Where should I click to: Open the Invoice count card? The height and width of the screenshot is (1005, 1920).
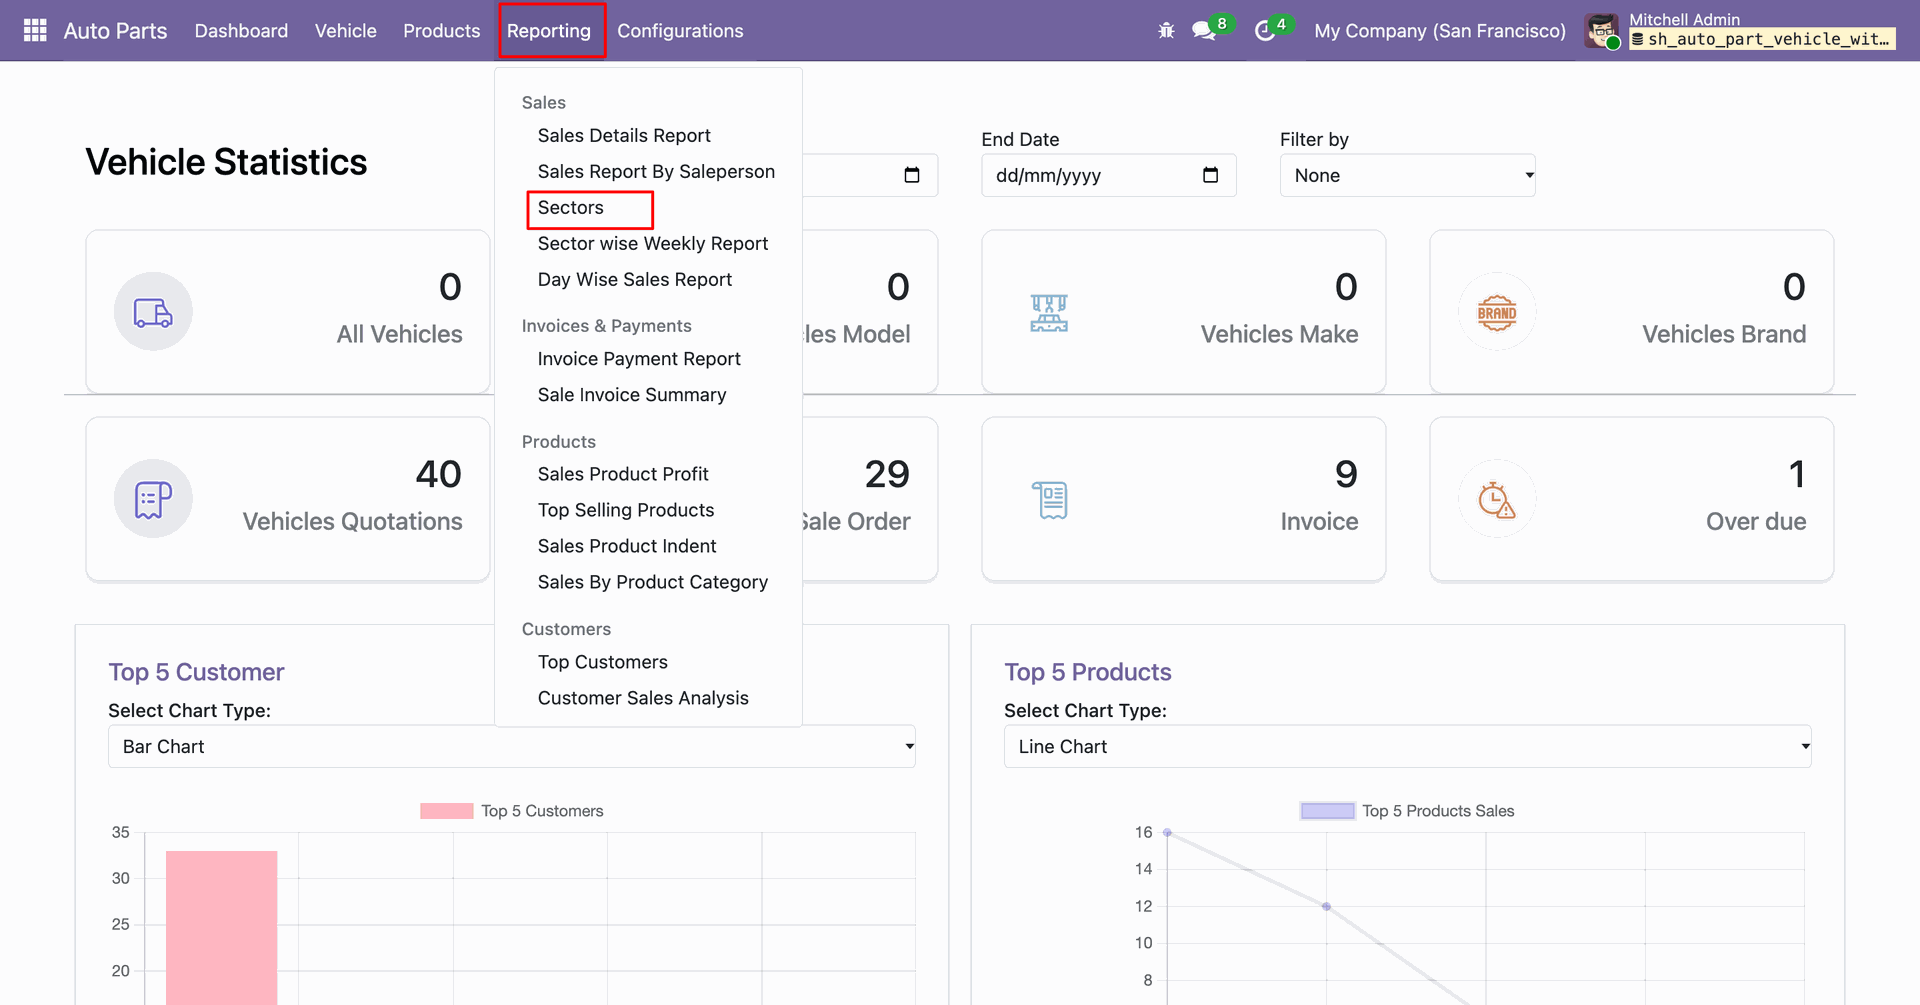pos(1184,499)
